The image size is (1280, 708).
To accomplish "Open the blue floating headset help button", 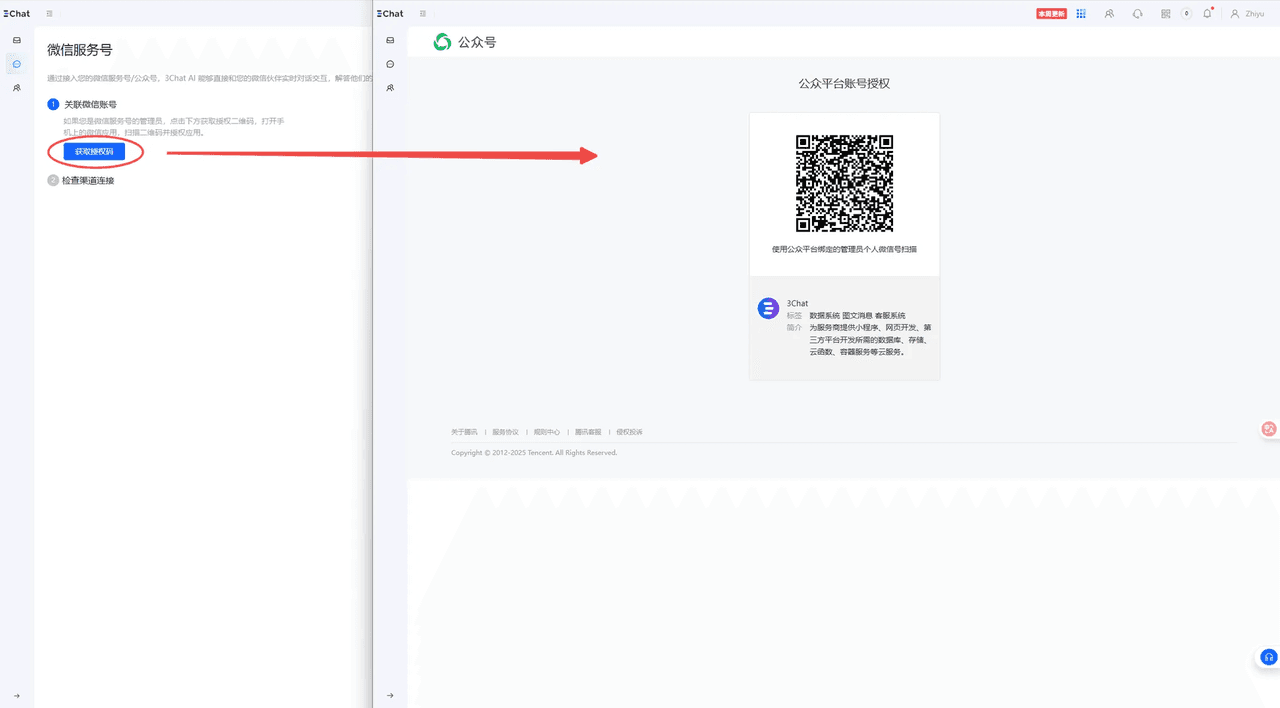I will pos(1269,657).
